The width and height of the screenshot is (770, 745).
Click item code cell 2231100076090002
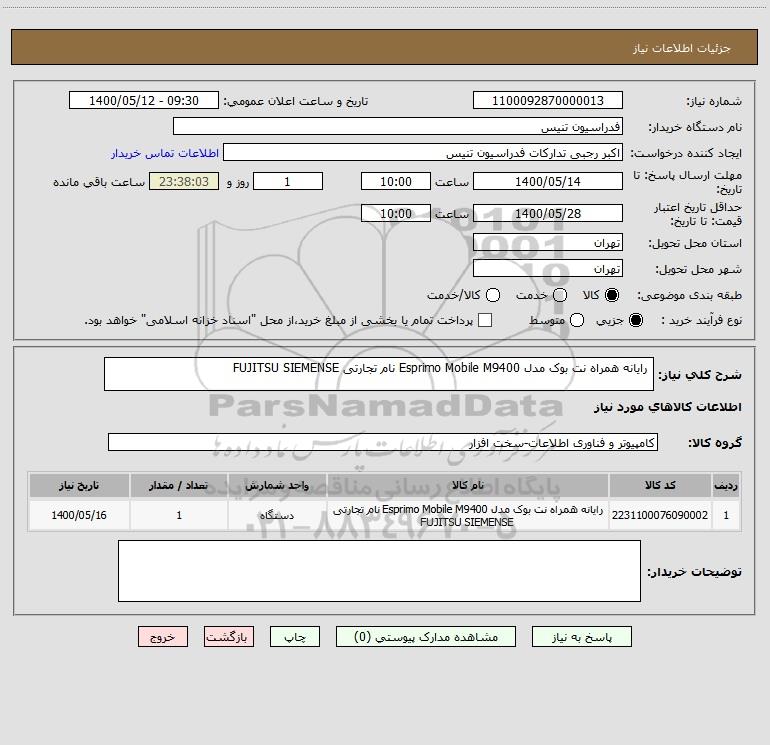pos(660,515)
